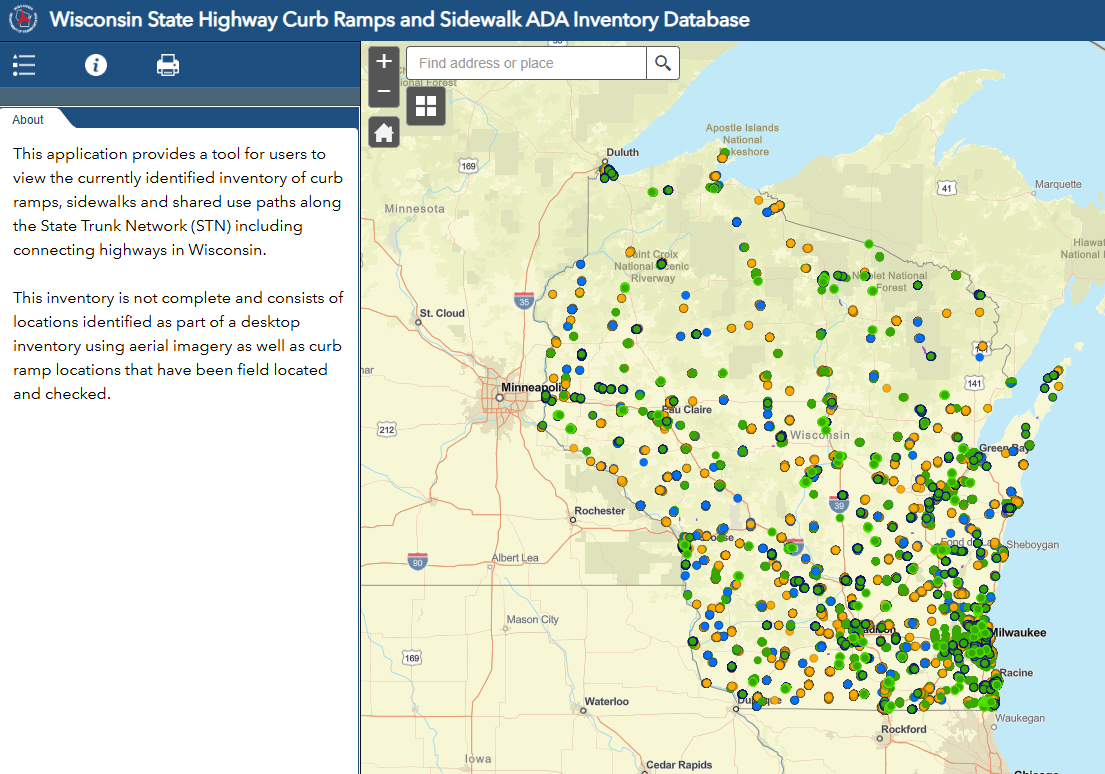Image resolution: width=1105 pixels, height=774 pixels.
Task: Open the legend/layer list panel icon
Action: (24, 66)
